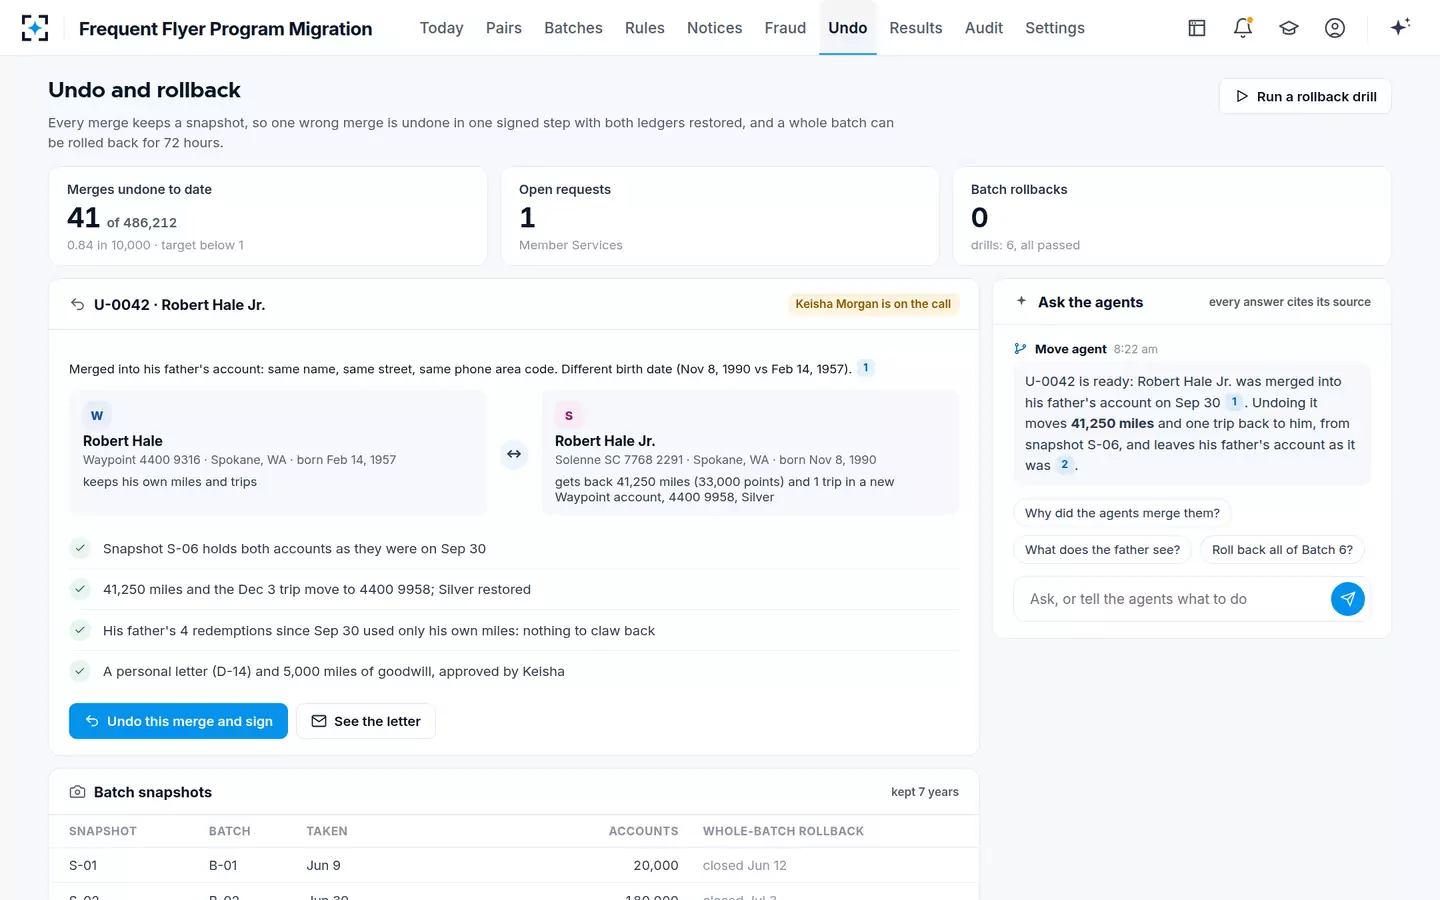Click the Merges undone to date card
The height and width of the screenshot is (900, 1440).
268,216
